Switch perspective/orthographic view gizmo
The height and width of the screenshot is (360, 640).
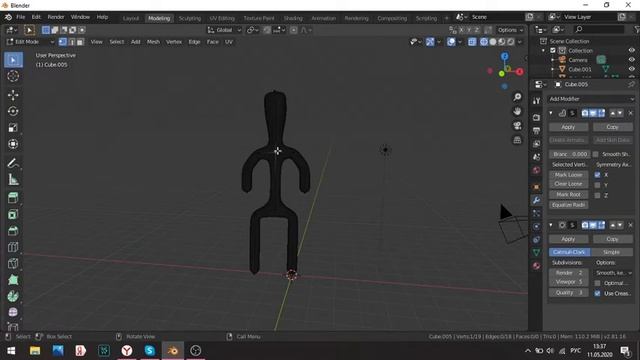[517, 140]
